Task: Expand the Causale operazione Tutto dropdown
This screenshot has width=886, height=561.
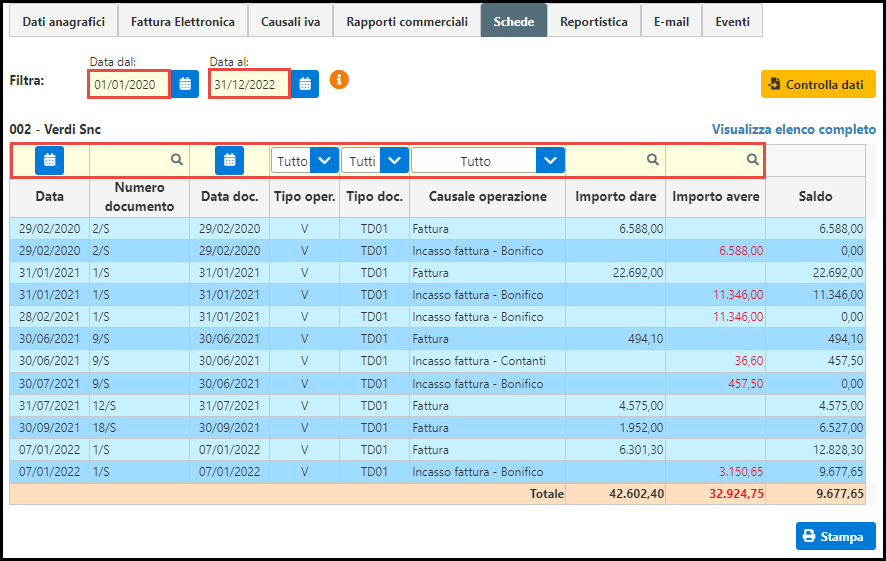Action: point(550,160)
